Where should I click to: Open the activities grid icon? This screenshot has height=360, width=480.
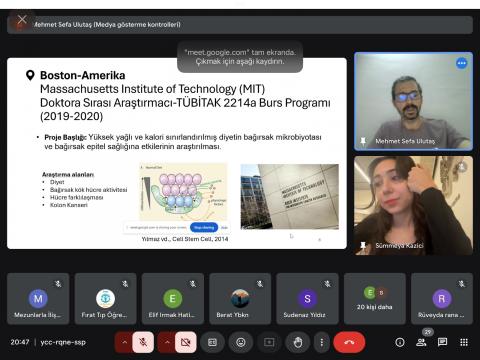[x=464, y=342]
